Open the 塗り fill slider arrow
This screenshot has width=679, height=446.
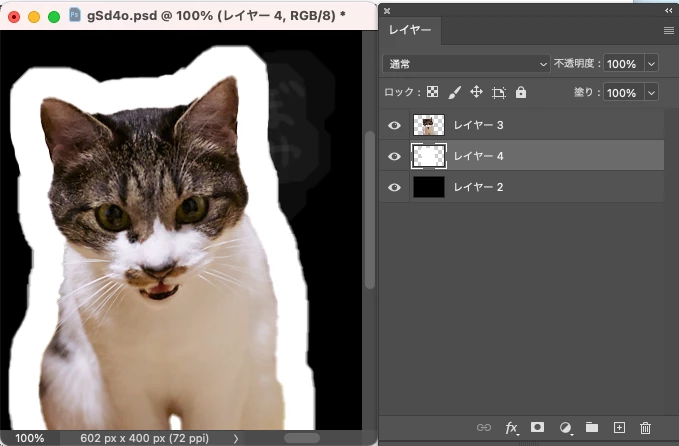click(651, 92)
